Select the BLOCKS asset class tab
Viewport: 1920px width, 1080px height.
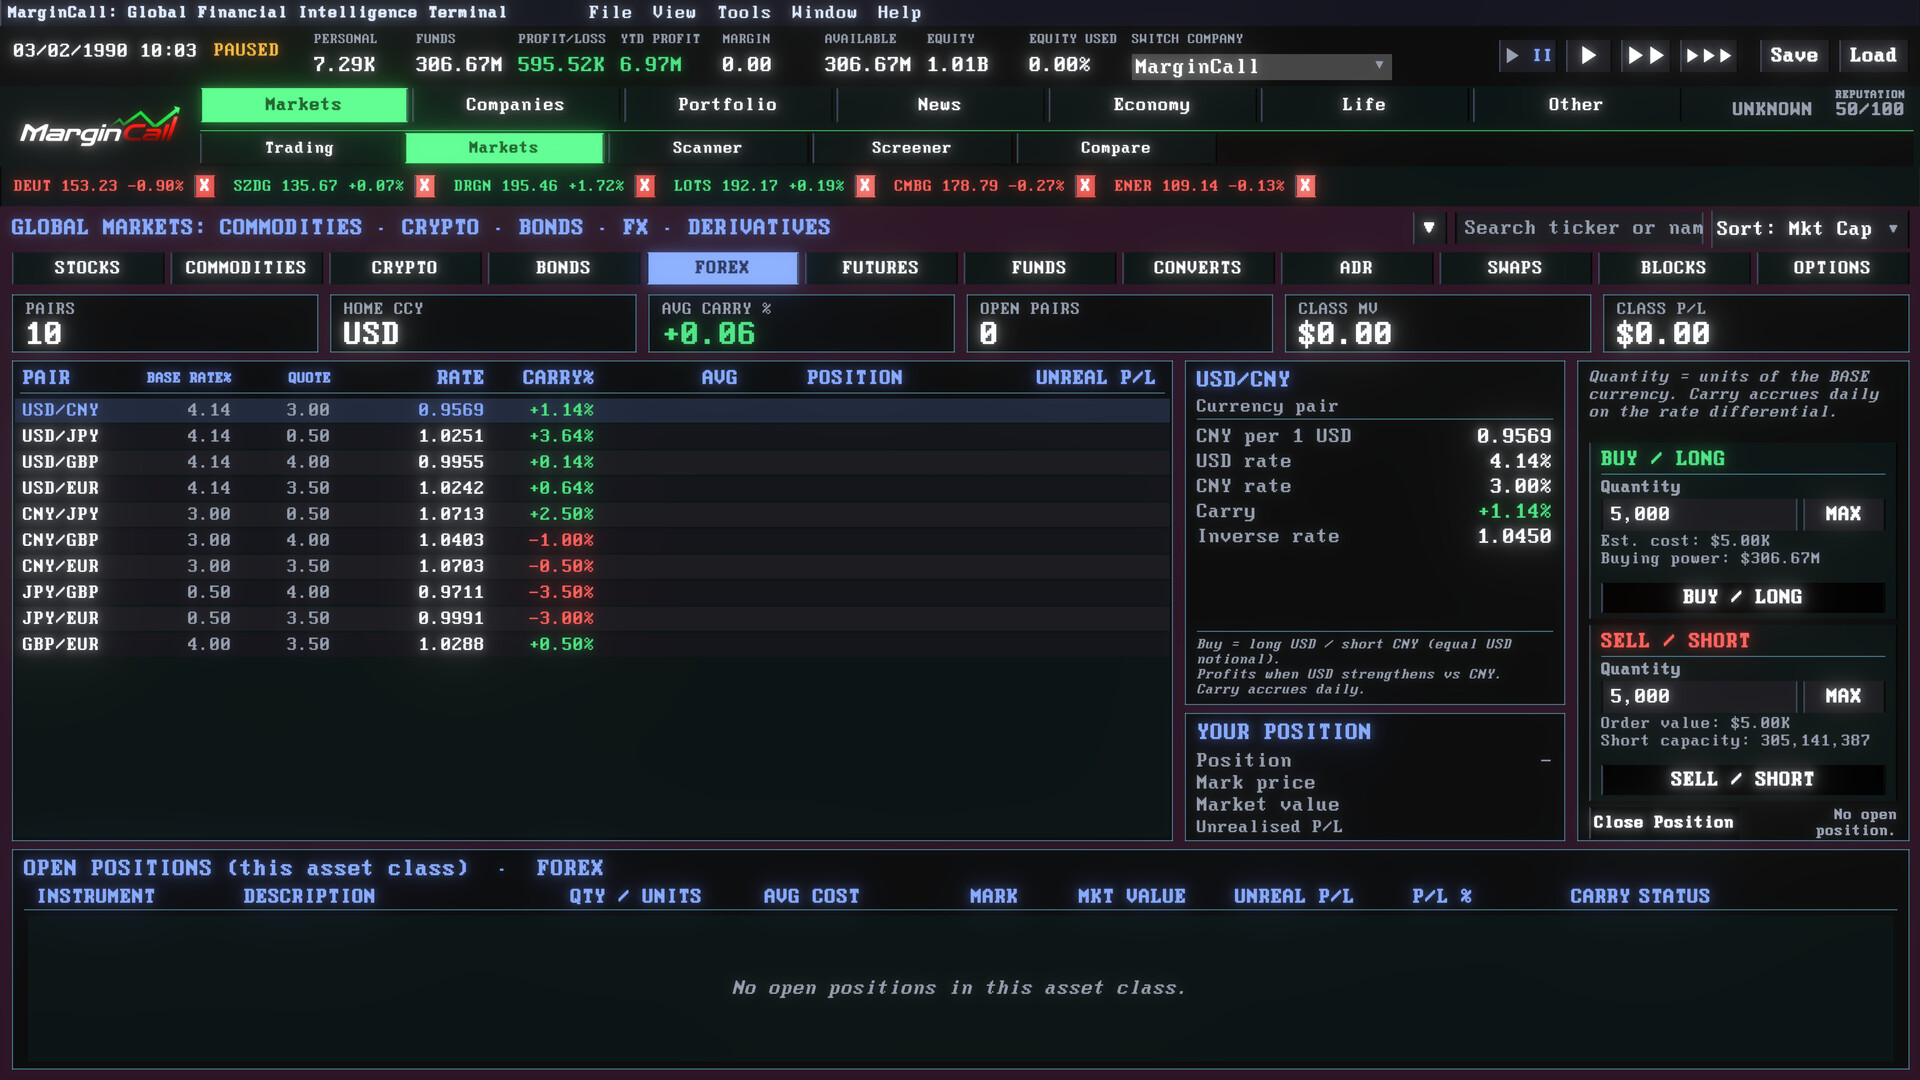(x=1673, y=268)
